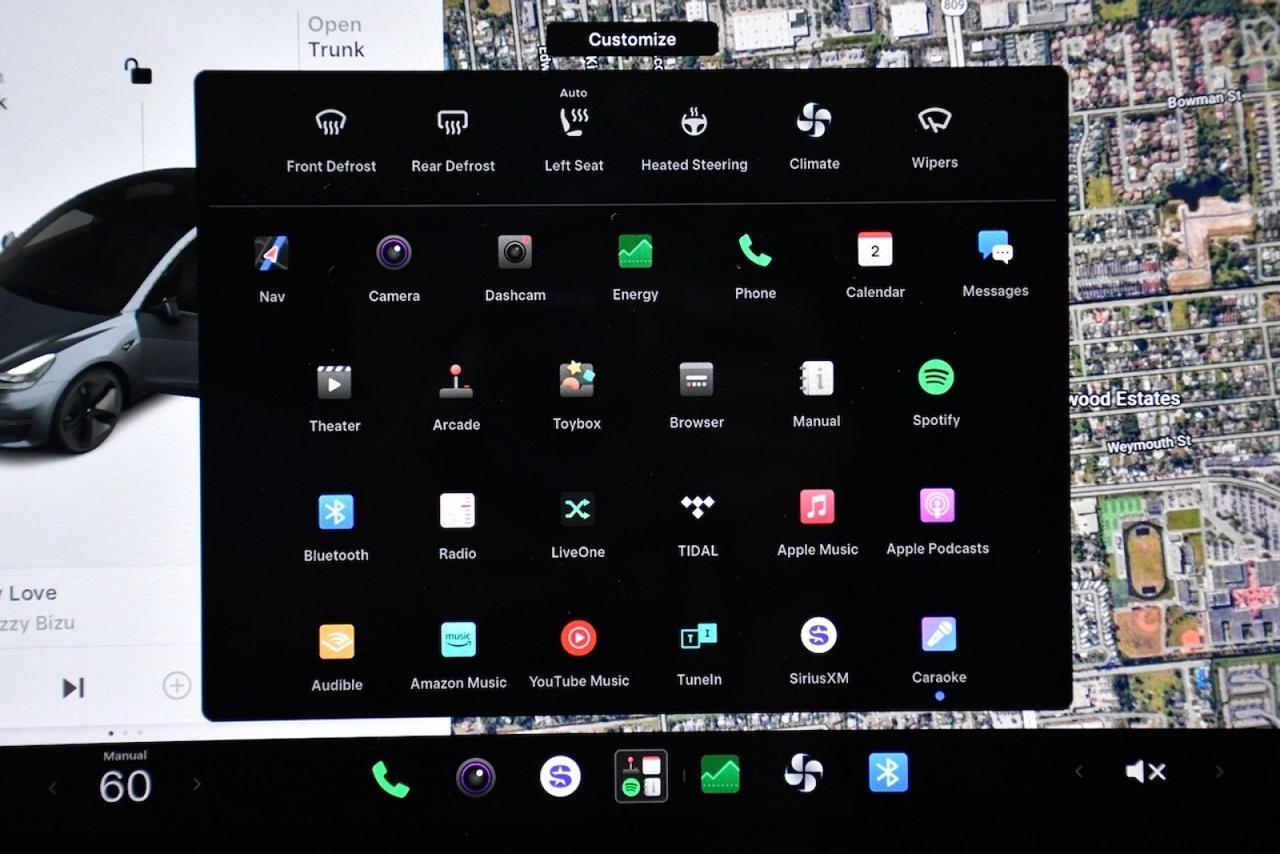
Task: Launch Audible
Action: coord(337,657)
